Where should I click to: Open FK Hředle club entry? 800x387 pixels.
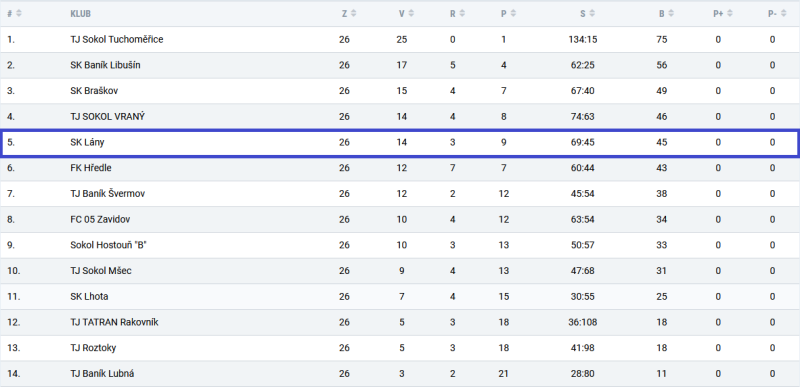click(x=400, y=168)
